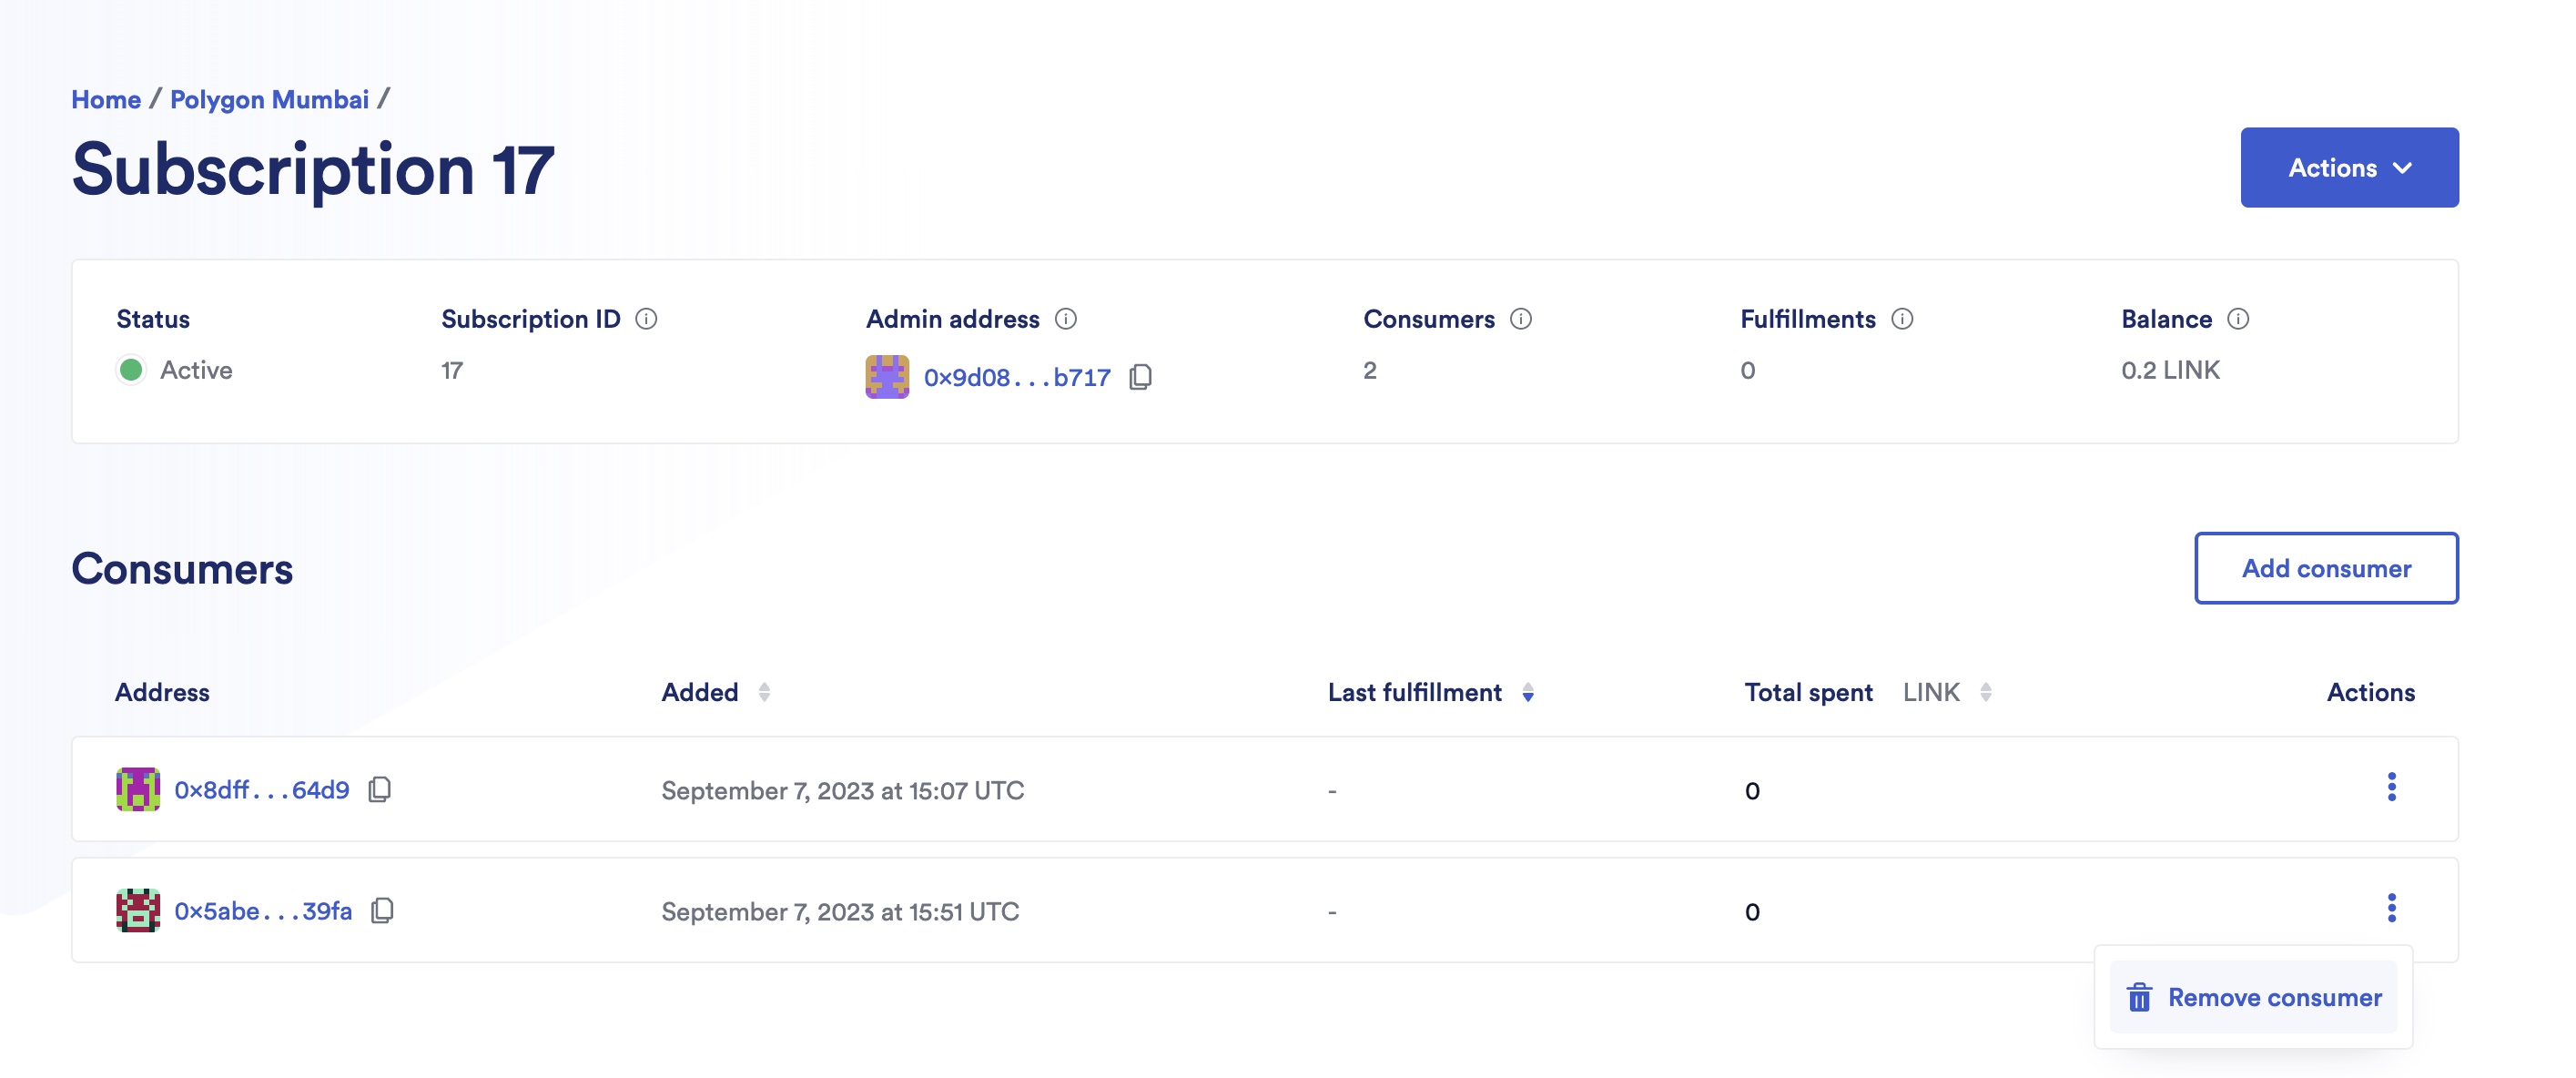Copy consumer address 0x5abe...39fa
This screenshot has width=2576, height=1078.
(x=381, y=911)
